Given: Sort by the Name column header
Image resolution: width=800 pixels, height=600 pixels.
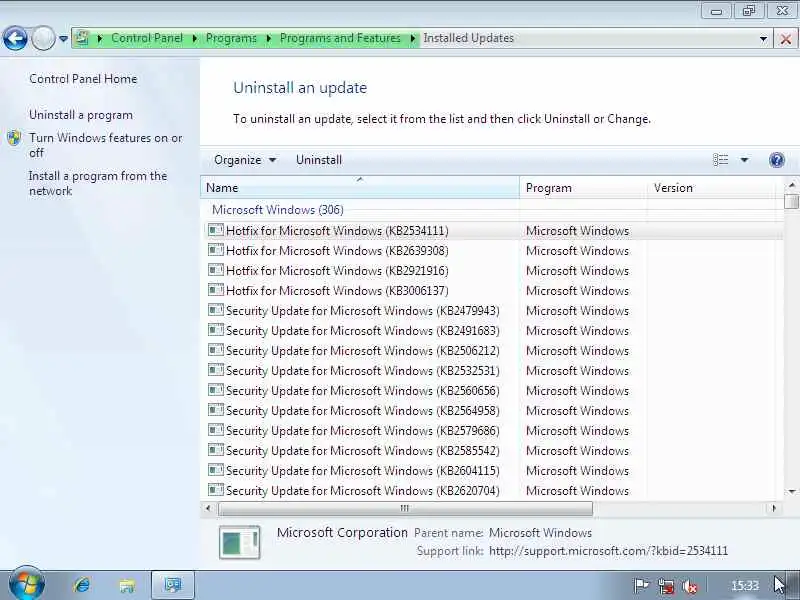Looking at the screenshot, I should pos(360,188).
